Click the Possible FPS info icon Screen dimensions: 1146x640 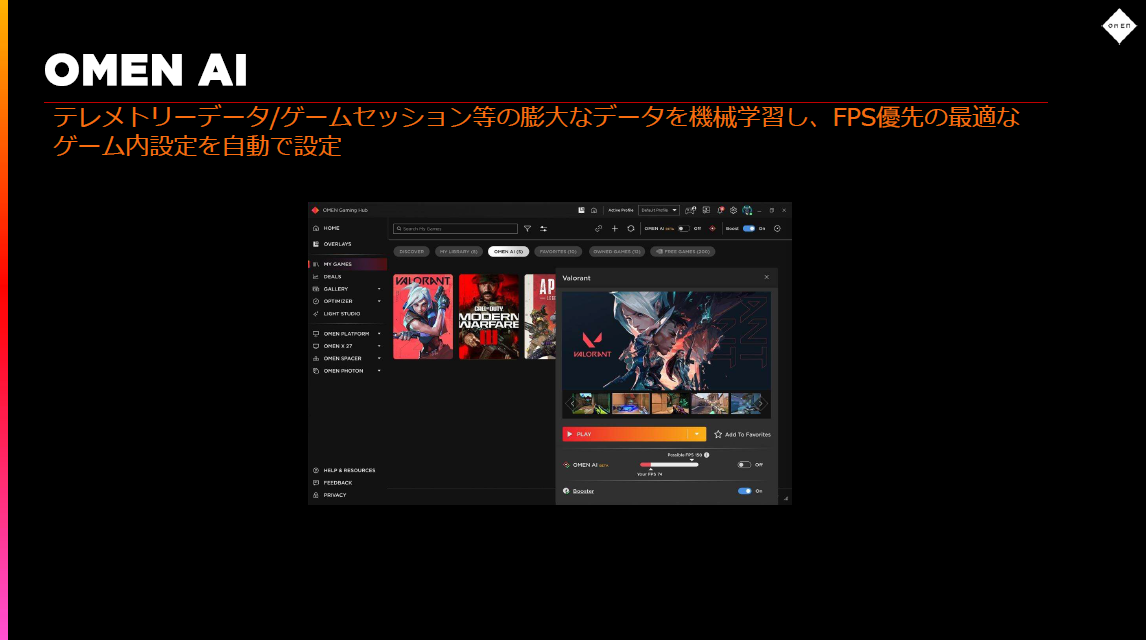click(706, 455)
